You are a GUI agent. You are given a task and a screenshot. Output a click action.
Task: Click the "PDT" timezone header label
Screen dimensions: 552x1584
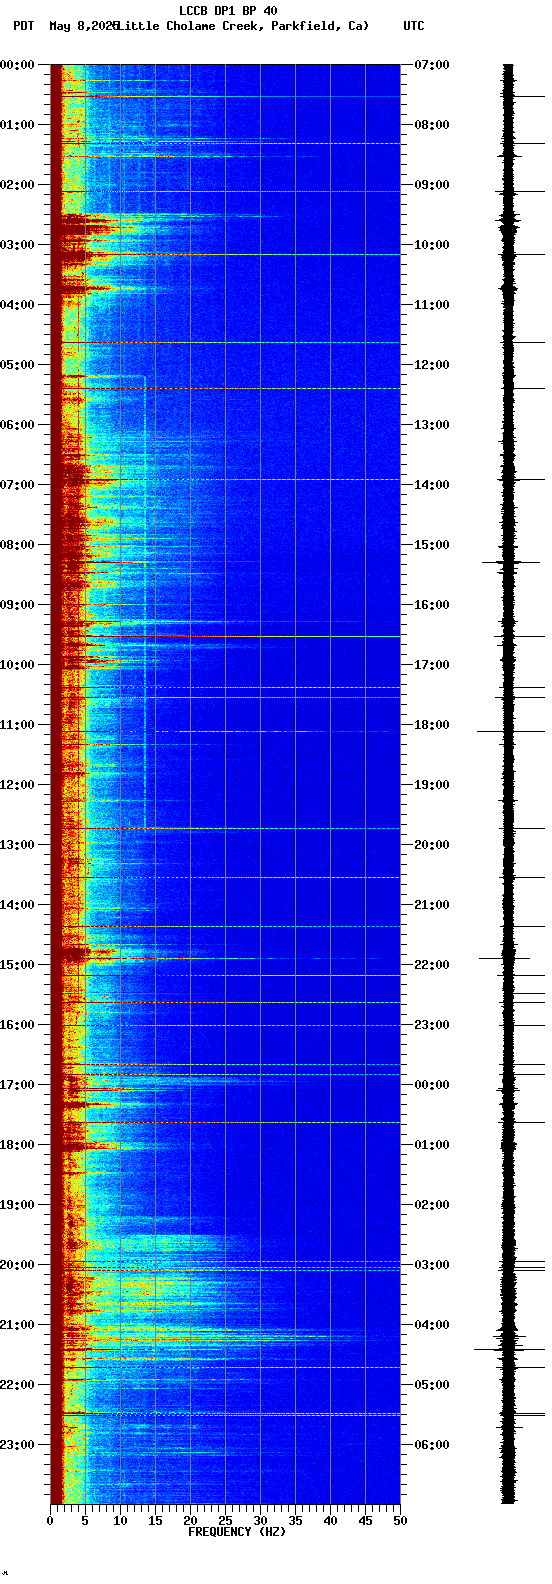pos(23,26)
